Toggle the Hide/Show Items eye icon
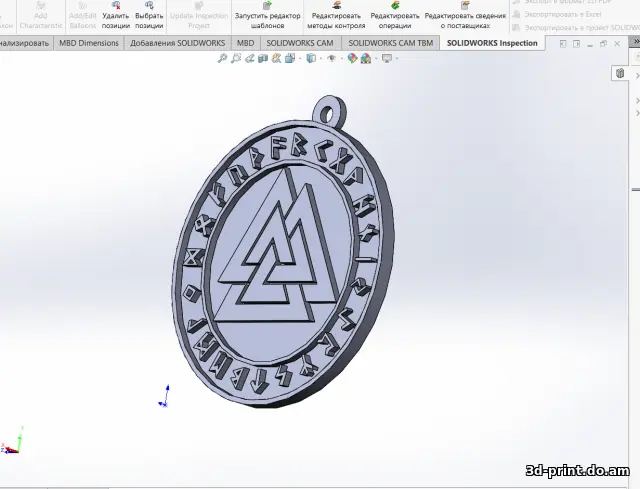 (331, 58)
